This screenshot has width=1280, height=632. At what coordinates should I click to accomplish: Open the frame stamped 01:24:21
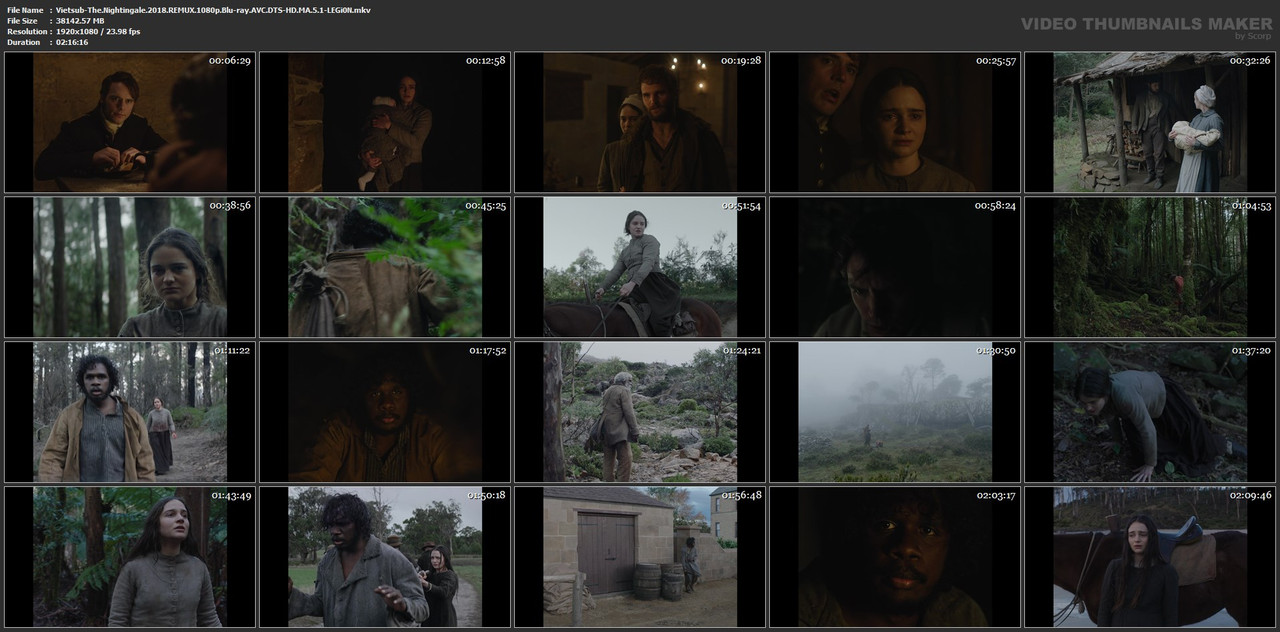640,412
